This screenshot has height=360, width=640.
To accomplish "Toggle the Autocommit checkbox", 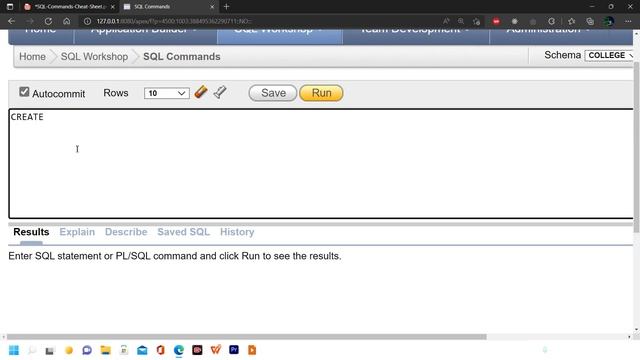I will pos(24,92).
